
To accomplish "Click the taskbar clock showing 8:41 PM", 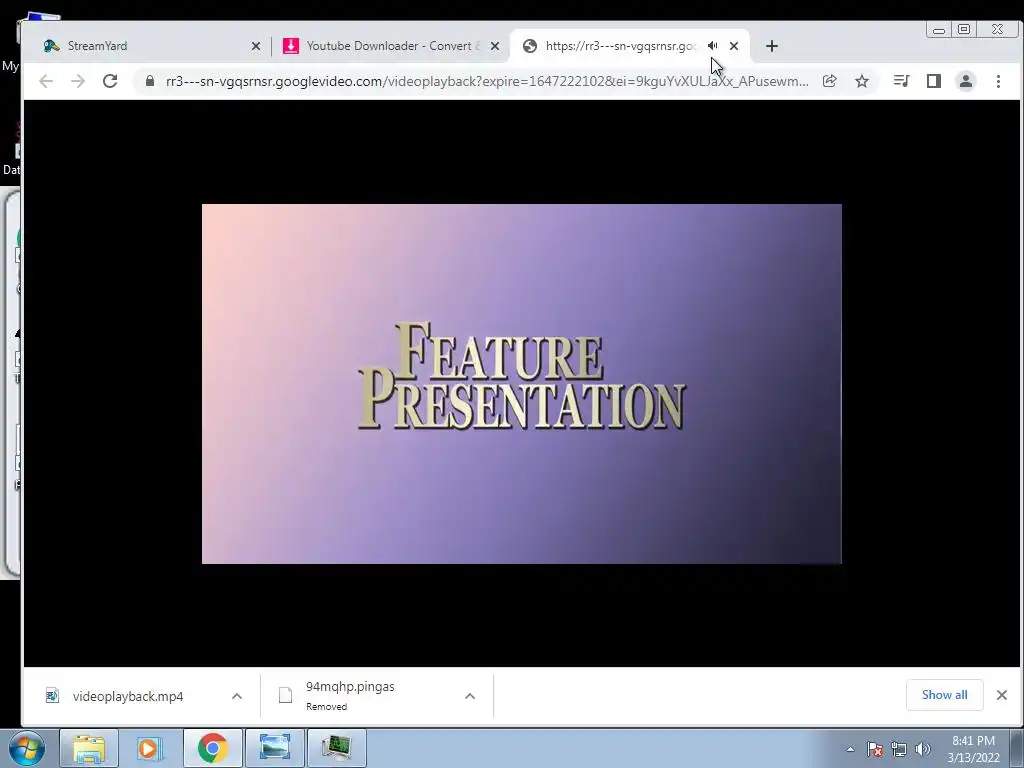I will click(973, 749).
